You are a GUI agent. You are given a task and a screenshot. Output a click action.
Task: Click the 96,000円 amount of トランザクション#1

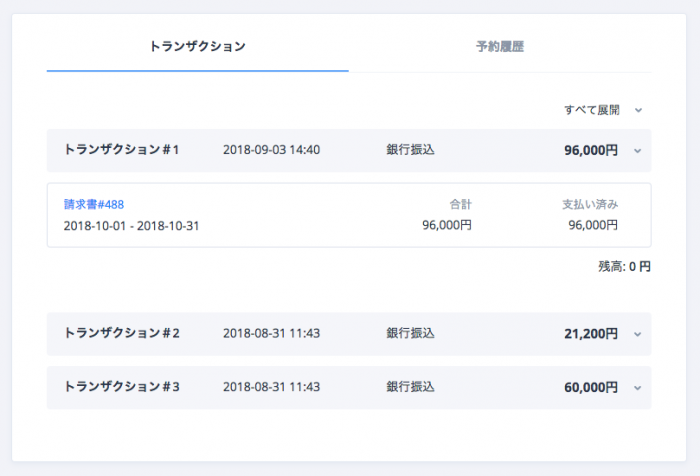[591, 150]
